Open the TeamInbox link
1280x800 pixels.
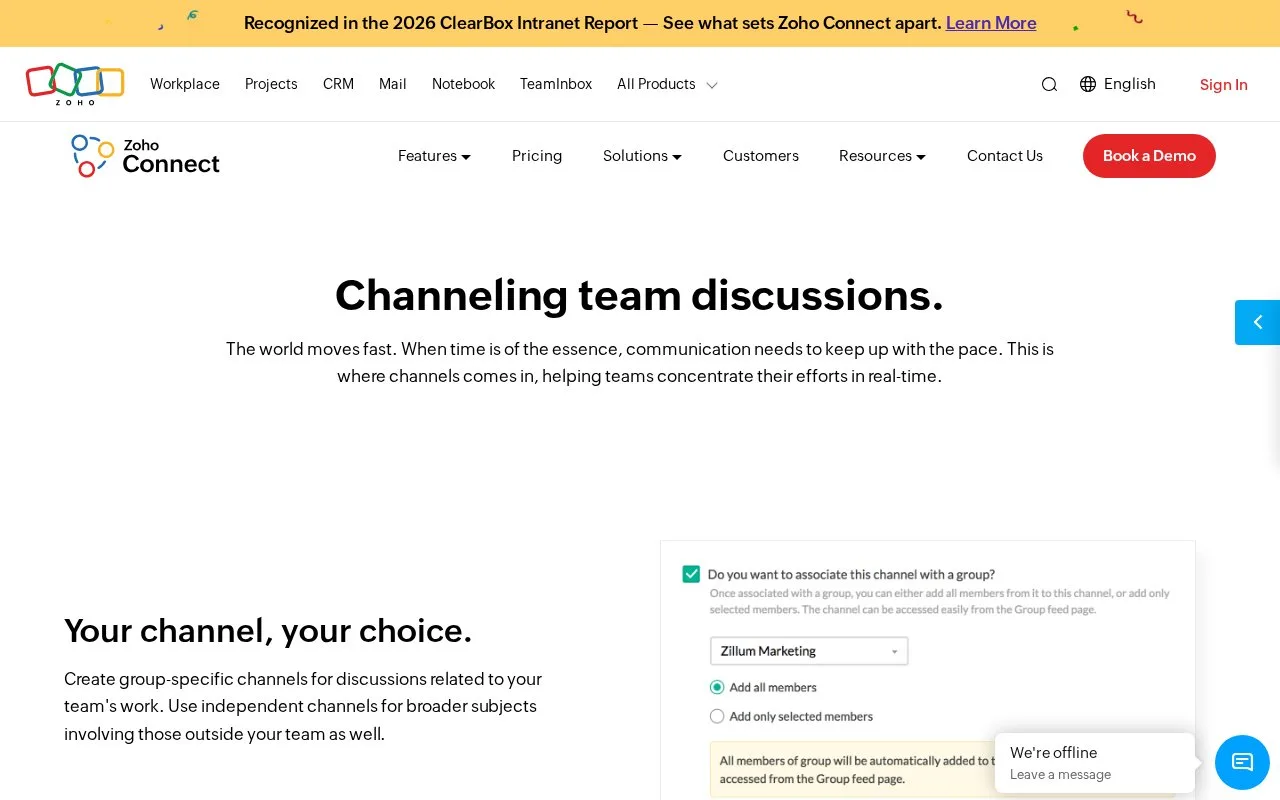[556, 84]
